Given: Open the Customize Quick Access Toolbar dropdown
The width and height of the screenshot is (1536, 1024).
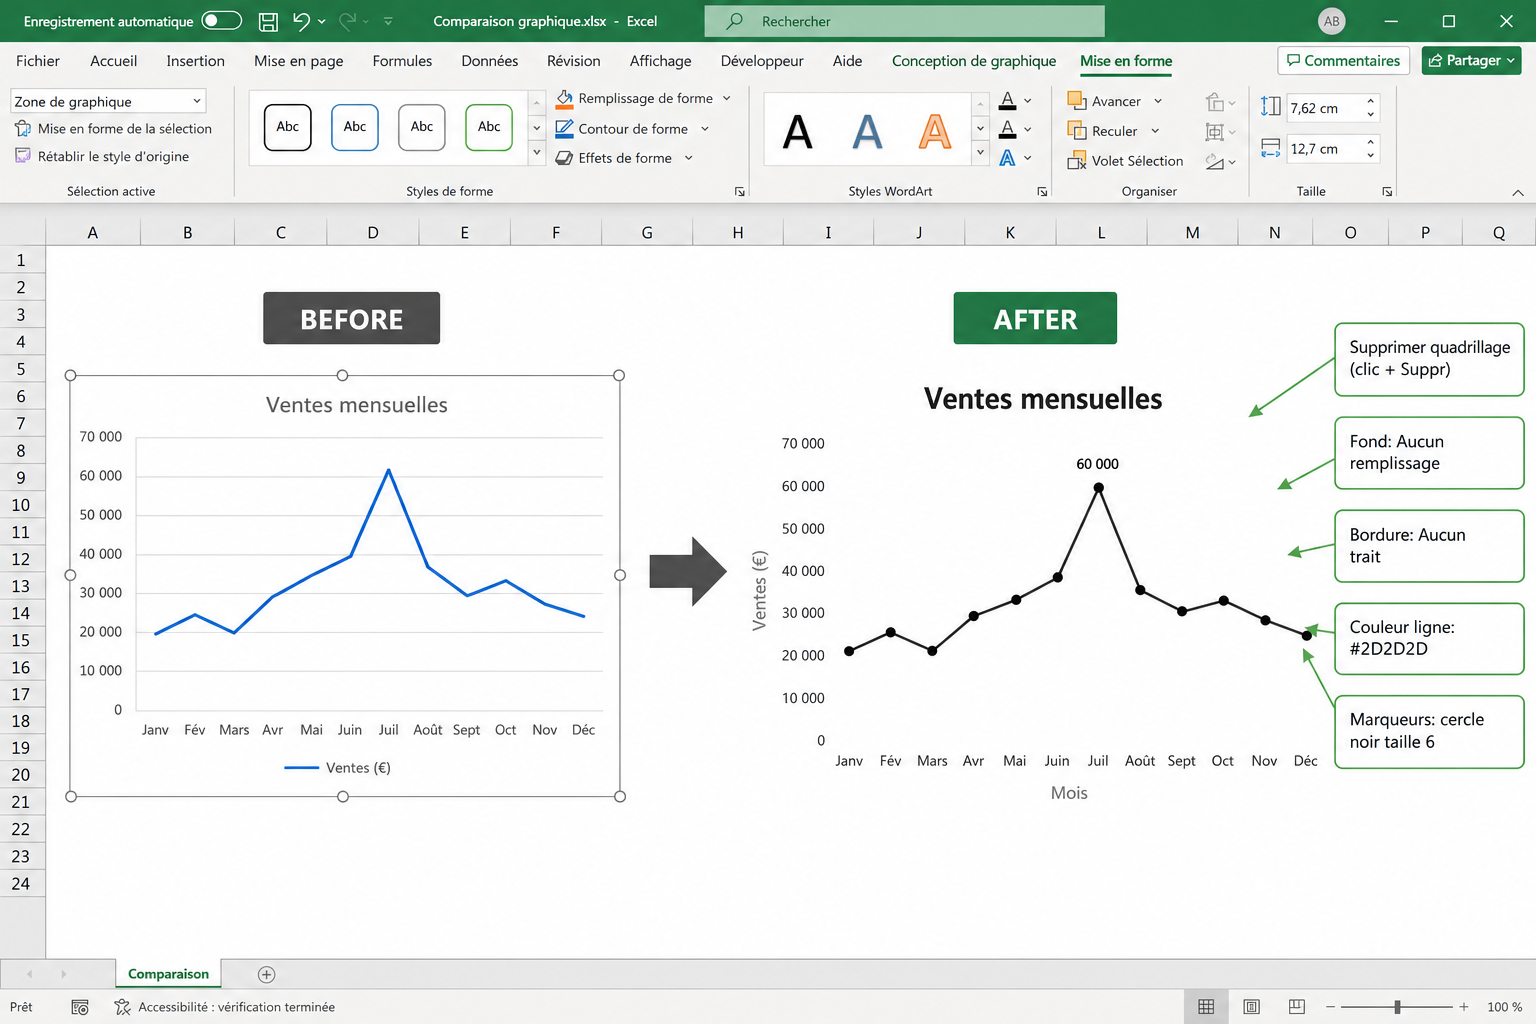Looking at the screenshot, I should [388, 21].
